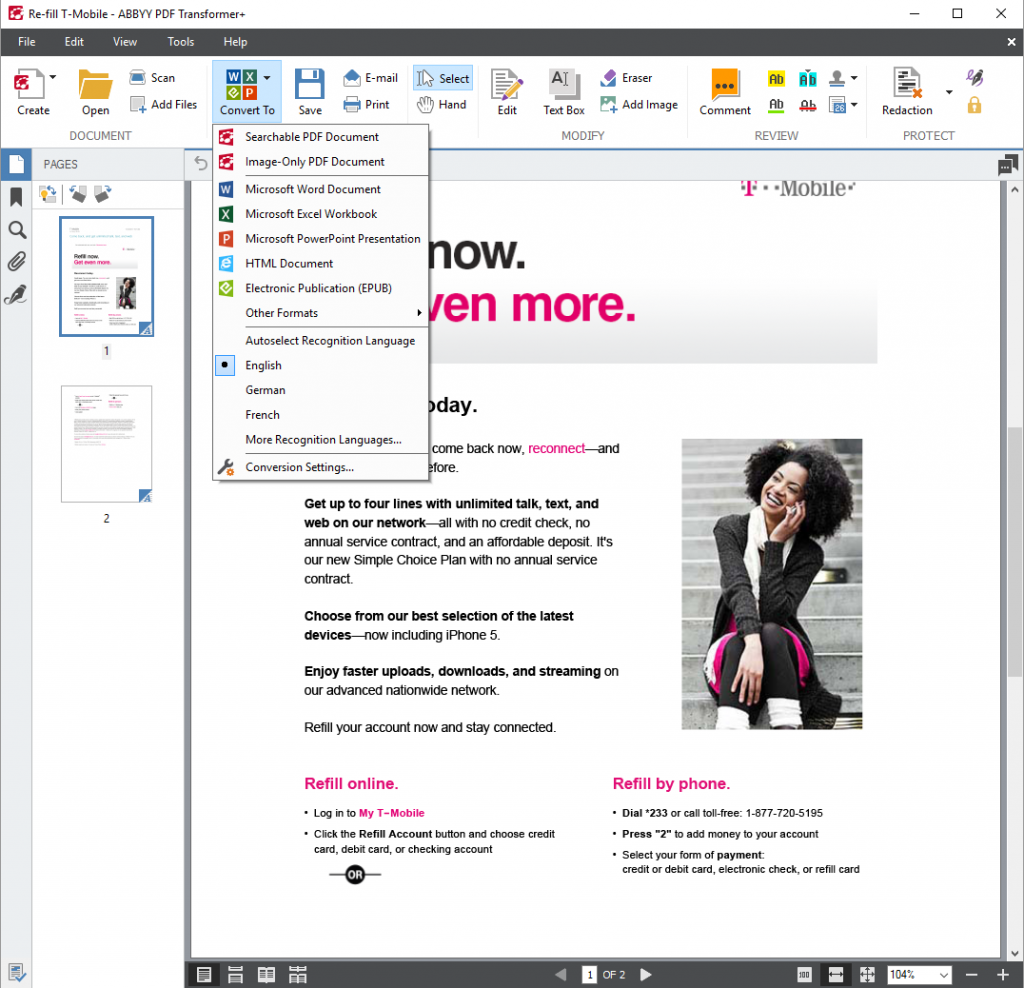This screenshot has height=988, width=1024.
Task: Switch to two-page view mode
Action: pyautogui.click(x=266, y=975)
